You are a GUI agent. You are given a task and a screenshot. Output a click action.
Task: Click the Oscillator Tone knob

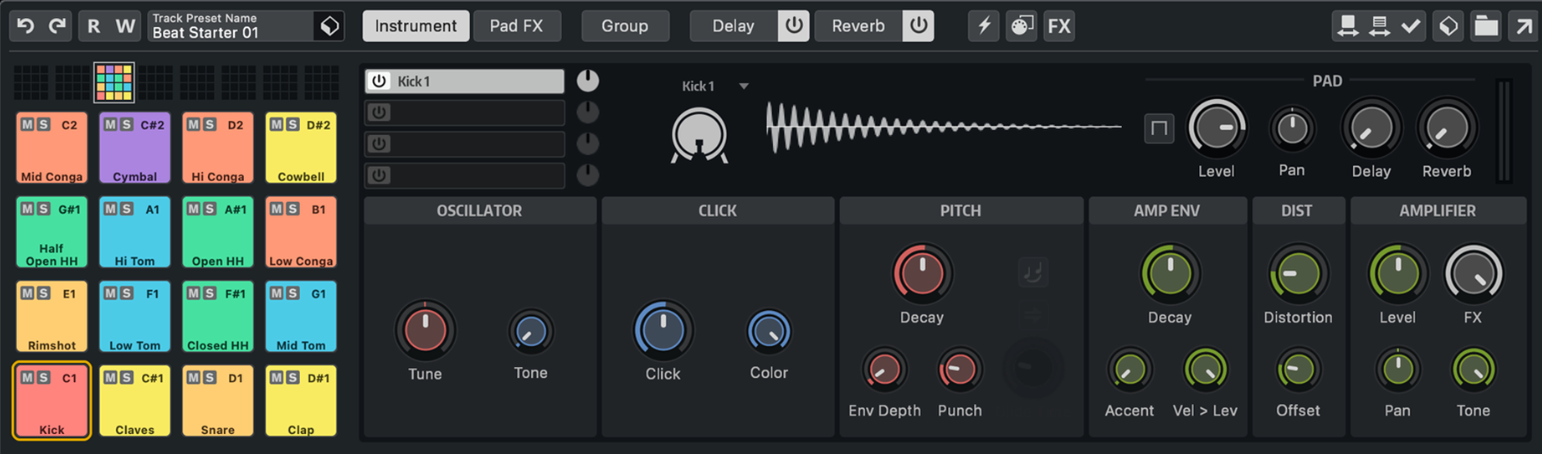pyautogui.click(x=531, y=332)
